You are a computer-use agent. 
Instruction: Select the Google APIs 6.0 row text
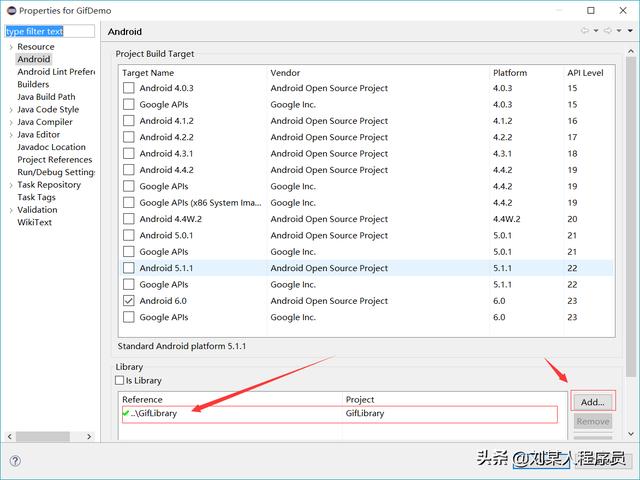pos(164,317)
